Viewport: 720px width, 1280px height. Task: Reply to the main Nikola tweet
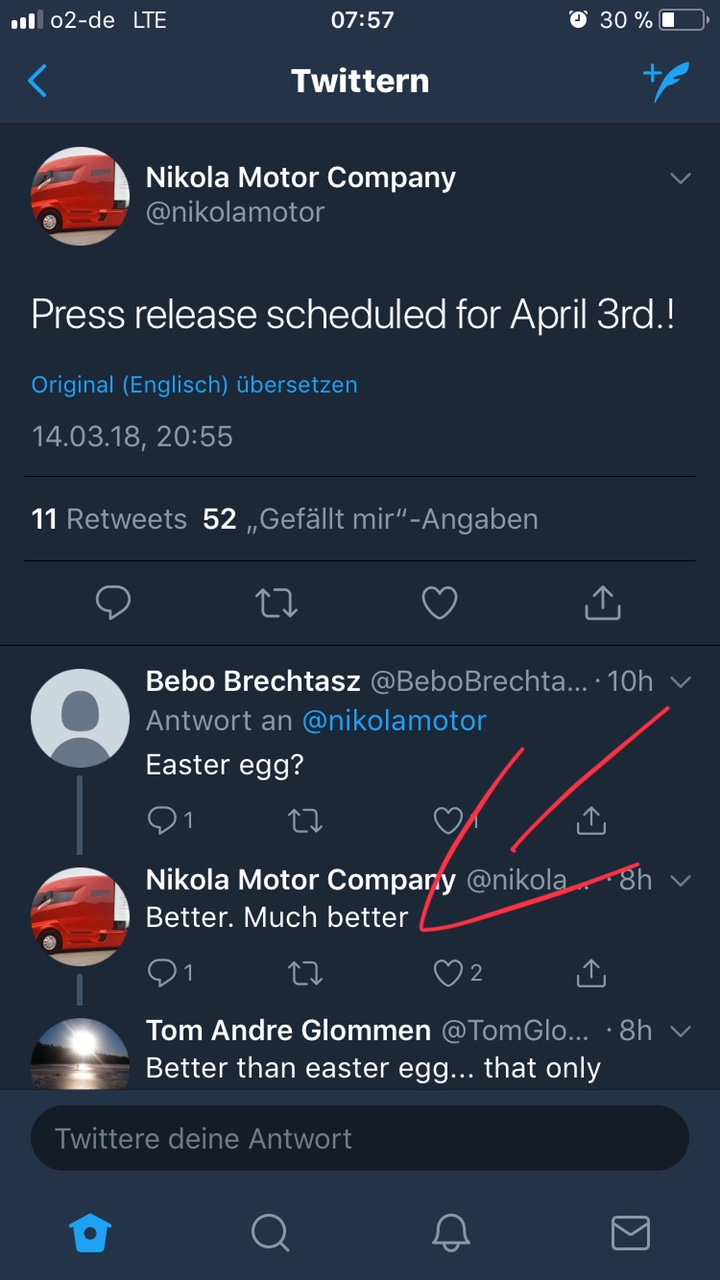click(x=113, y=602)
